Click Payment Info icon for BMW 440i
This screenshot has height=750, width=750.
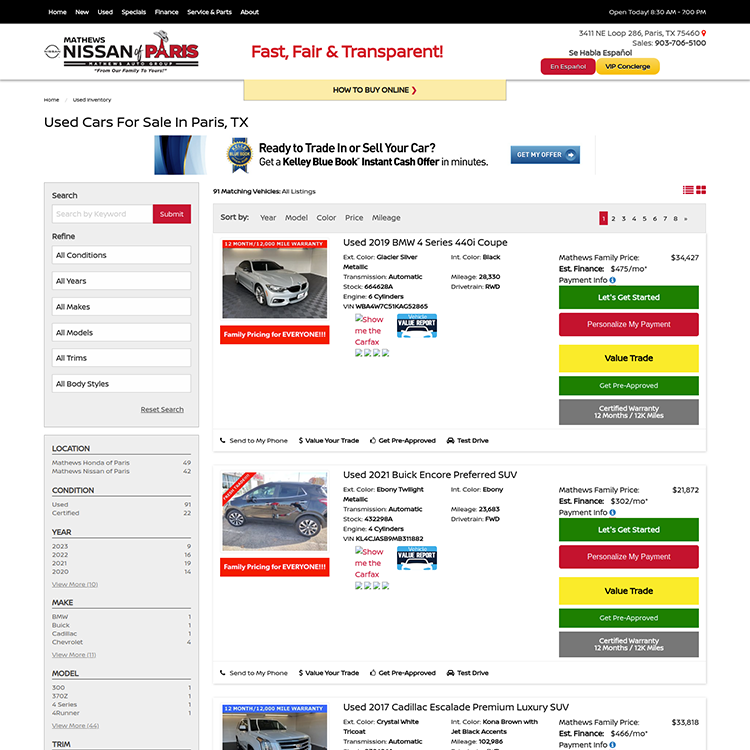[x=613, y=280]
